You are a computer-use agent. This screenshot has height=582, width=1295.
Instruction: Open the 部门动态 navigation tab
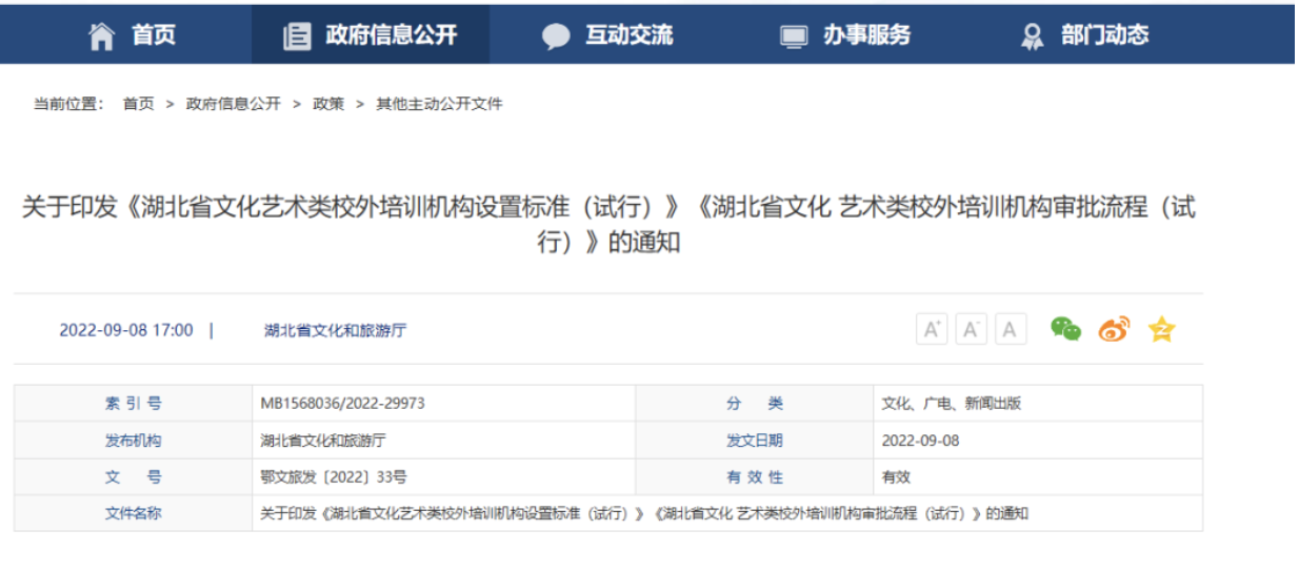click(1084, 36)
